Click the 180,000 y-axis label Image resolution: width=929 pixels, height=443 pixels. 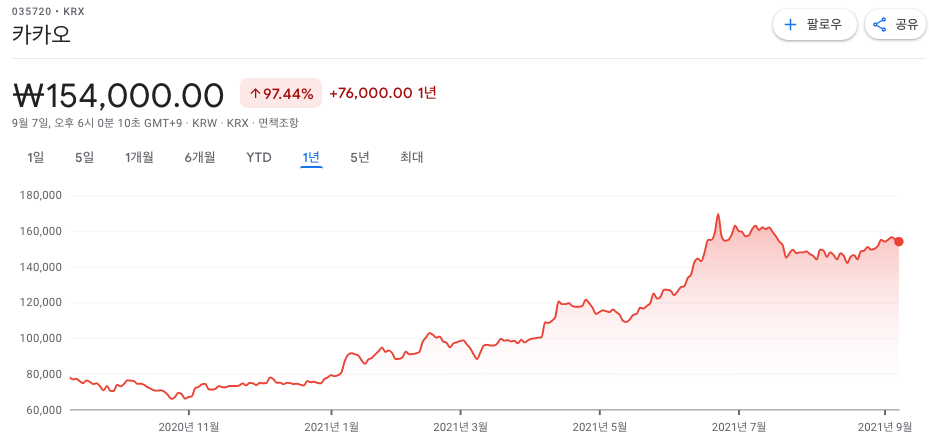tap(41, 195)
